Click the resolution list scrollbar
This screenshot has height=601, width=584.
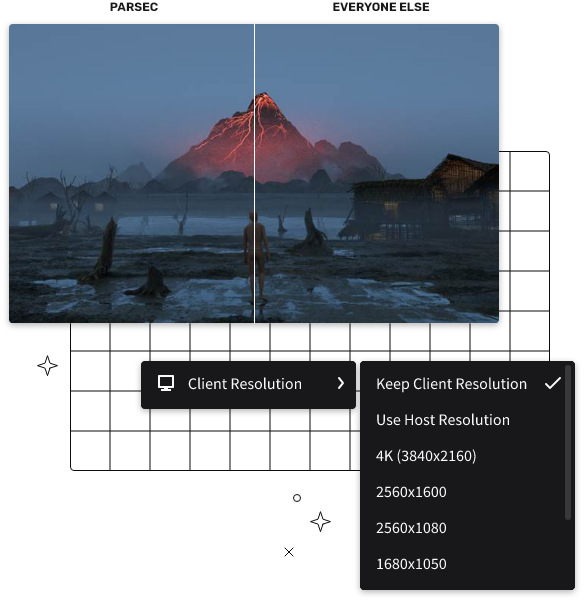click(x=568, y=443)
